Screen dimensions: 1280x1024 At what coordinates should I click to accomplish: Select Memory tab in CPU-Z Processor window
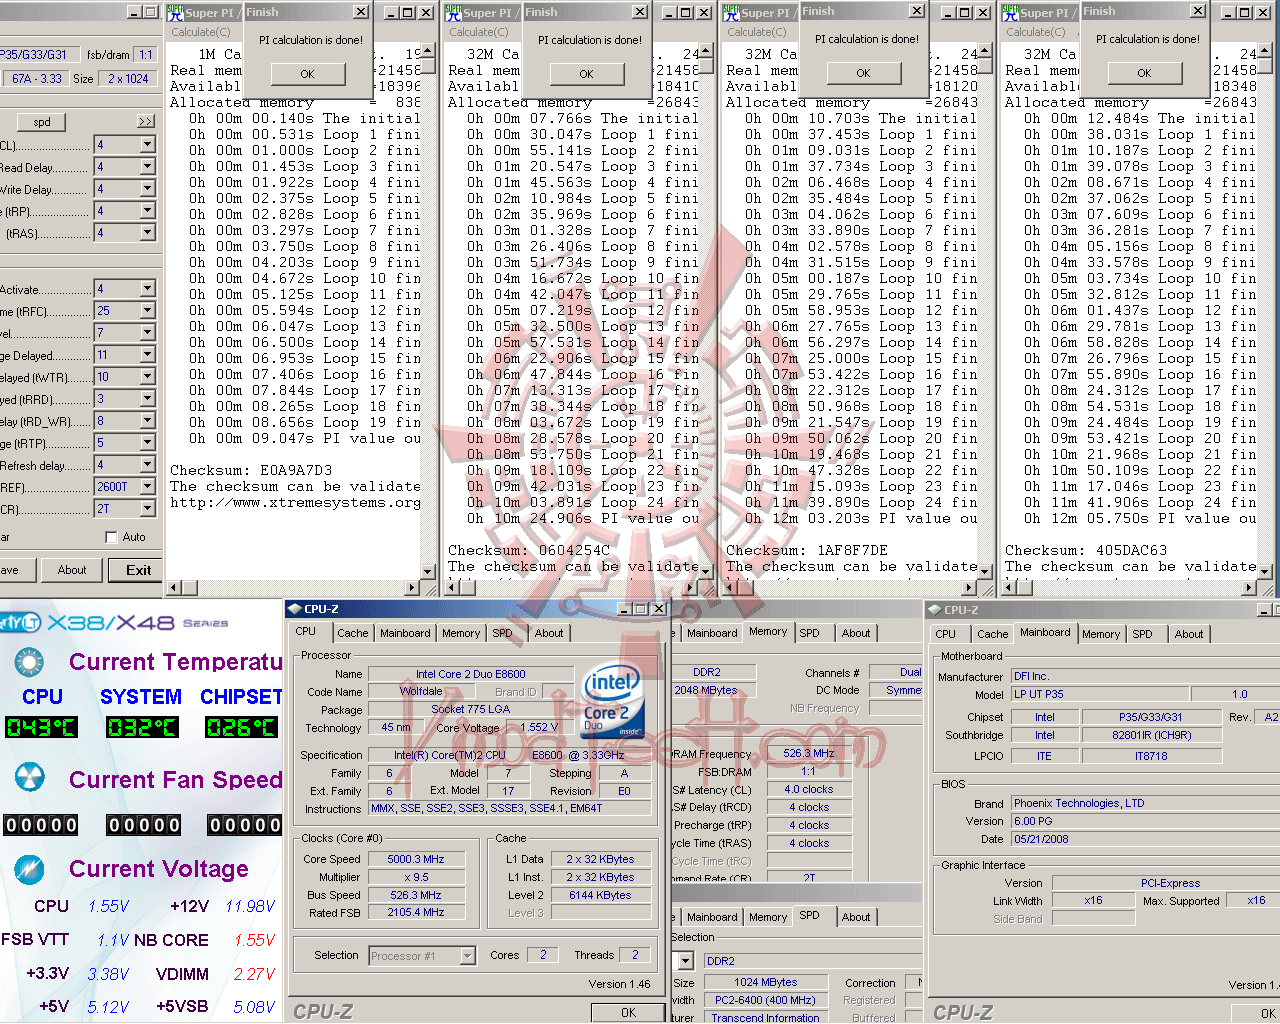(461, 633)
